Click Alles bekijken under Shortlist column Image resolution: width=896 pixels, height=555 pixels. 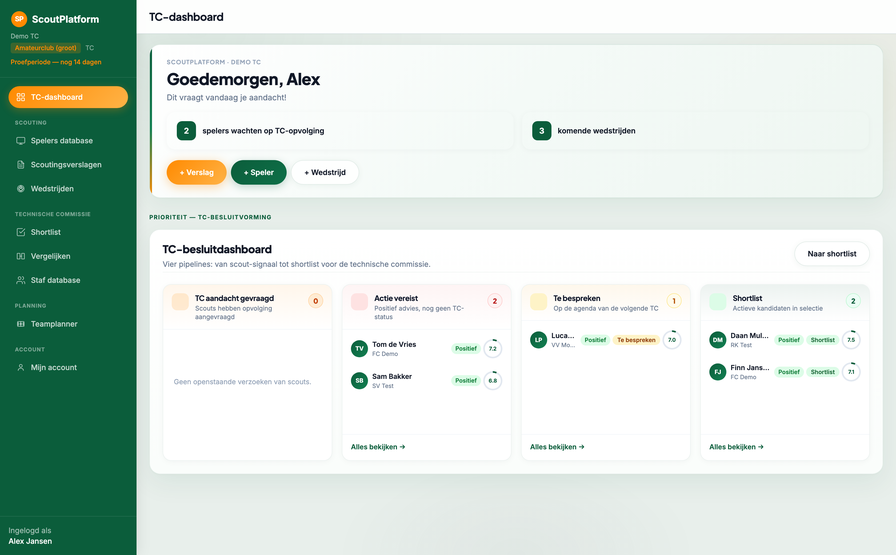[737, 447]
